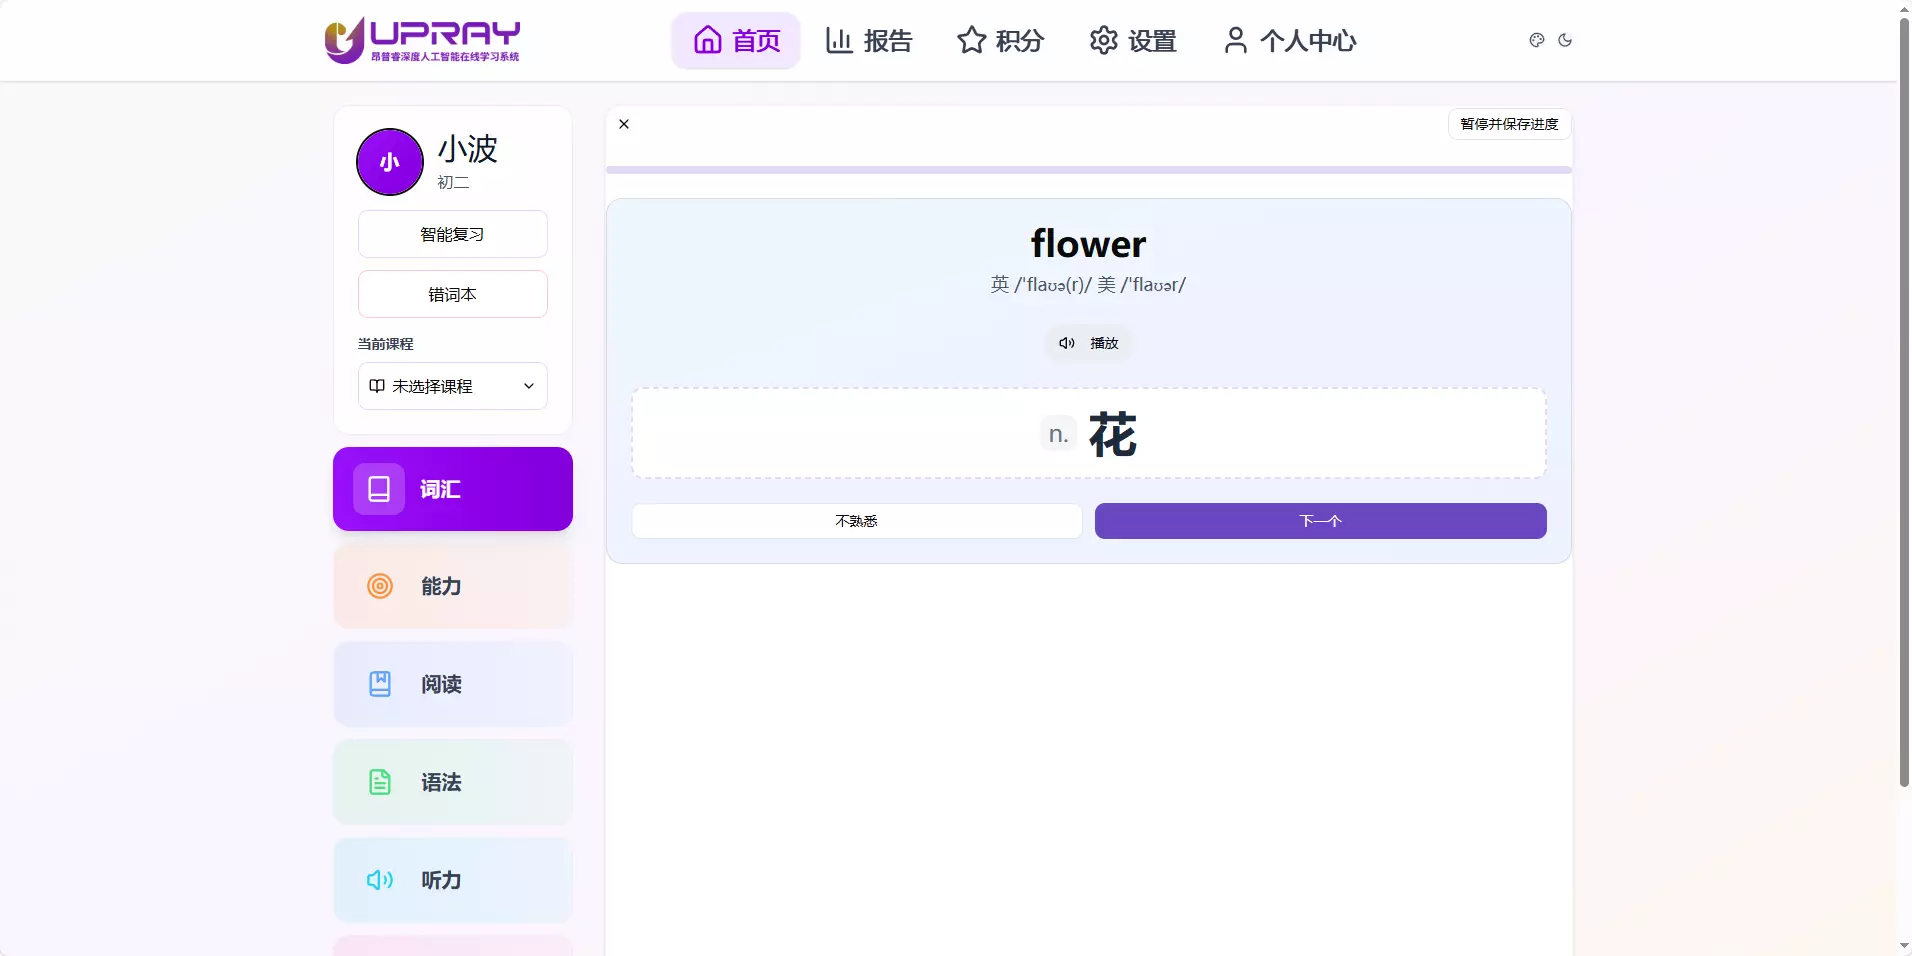The width and height of the screenshot is (1912, 956).
Task: Open the 阅读 reading module
Action: tap(452, 684)
